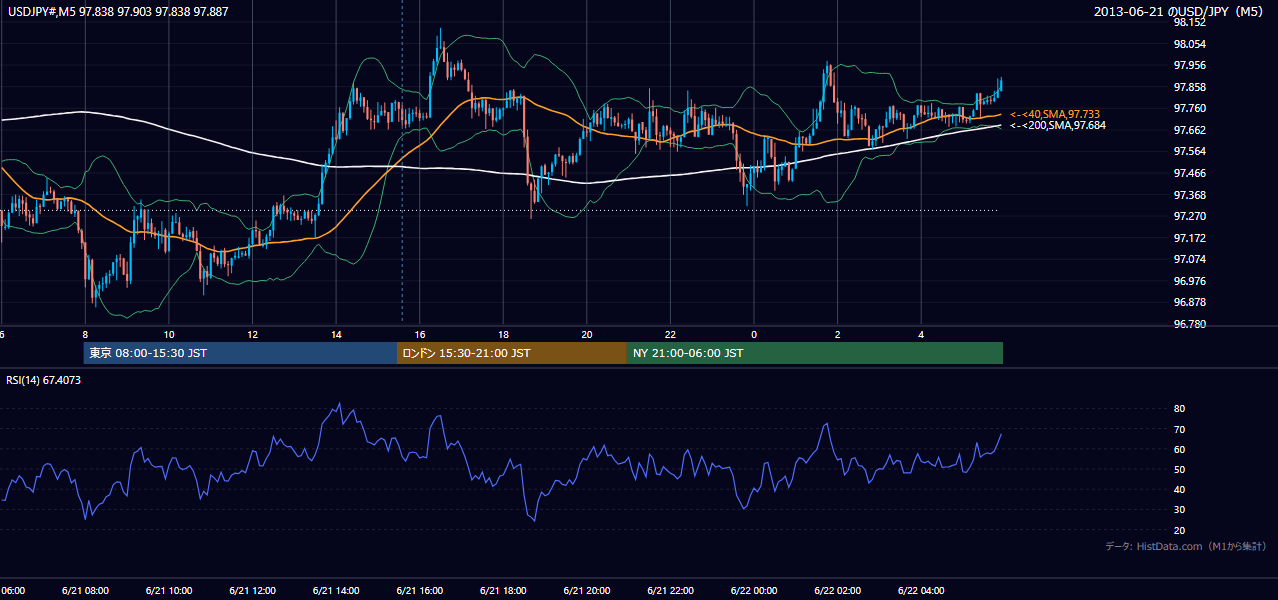Click the 6/21 20:00 date axis label
The width and height of the screenshot is (1278, 600).
point(586,590)
